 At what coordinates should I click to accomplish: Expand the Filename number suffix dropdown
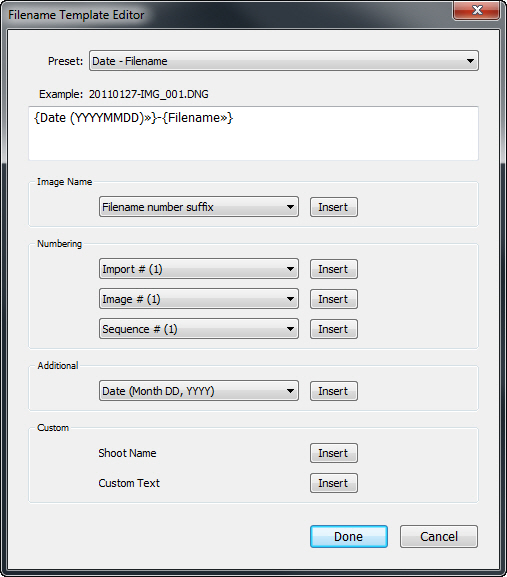click(x=199, y=207)
